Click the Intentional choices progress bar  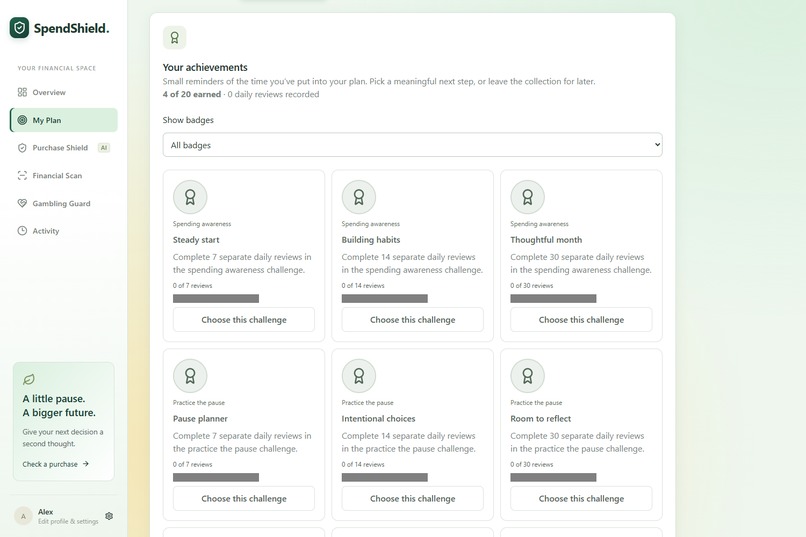pyautogui.click(x=384, y=477)
